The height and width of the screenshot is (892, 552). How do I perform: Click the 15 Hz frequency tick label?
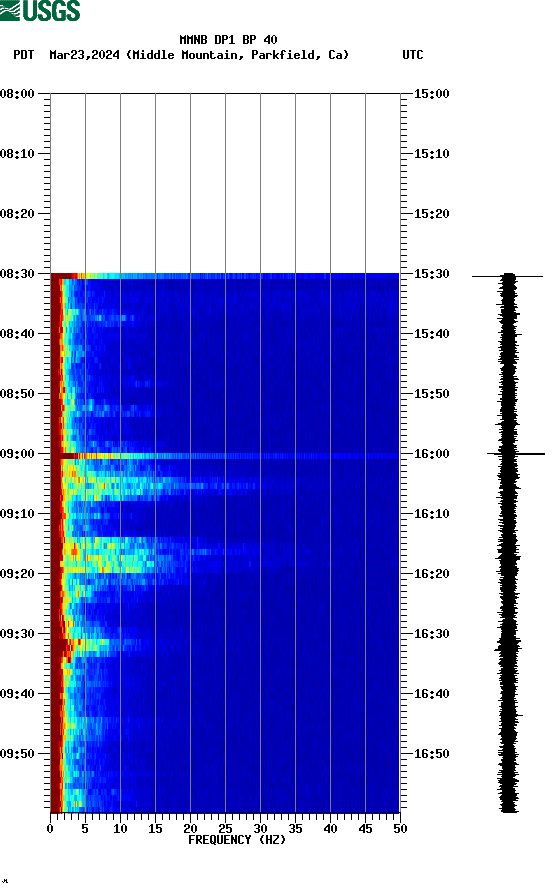[155, 829]
